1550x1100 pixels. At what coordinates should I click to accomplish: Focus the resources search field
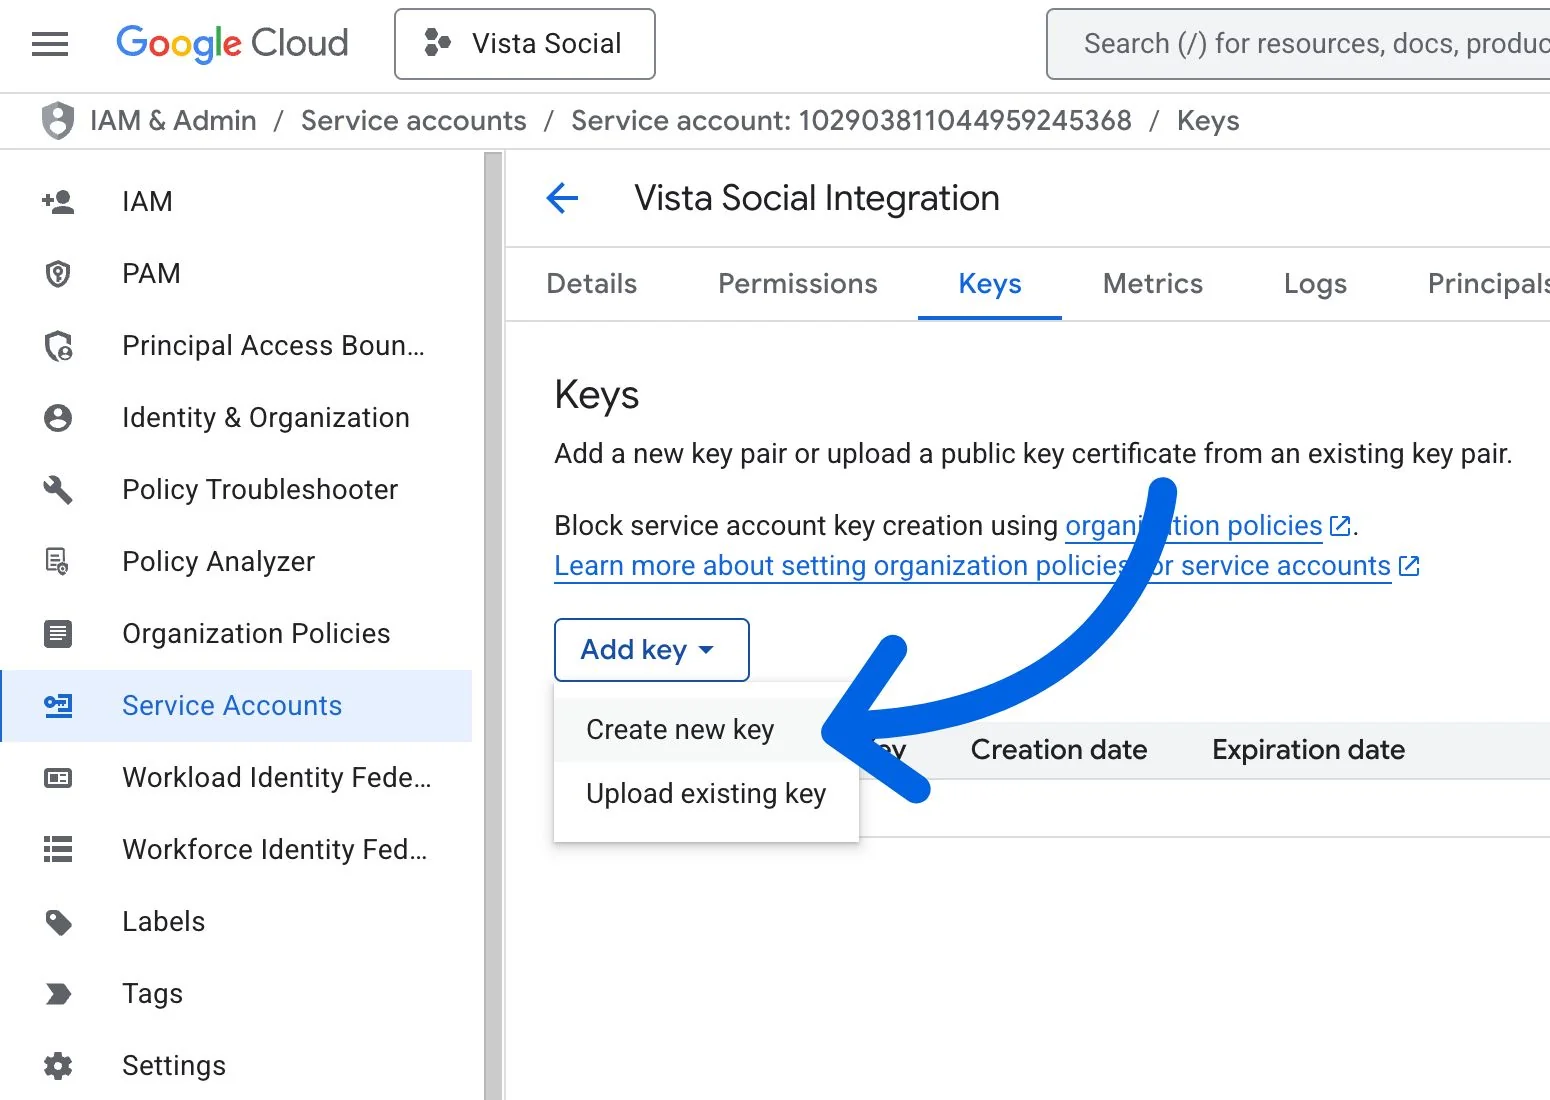point(1298,44)
